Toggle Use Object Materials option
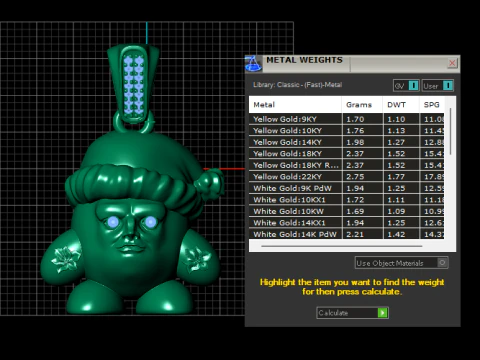The height and width of the screenshot is (360, 480). click(401, 263)
